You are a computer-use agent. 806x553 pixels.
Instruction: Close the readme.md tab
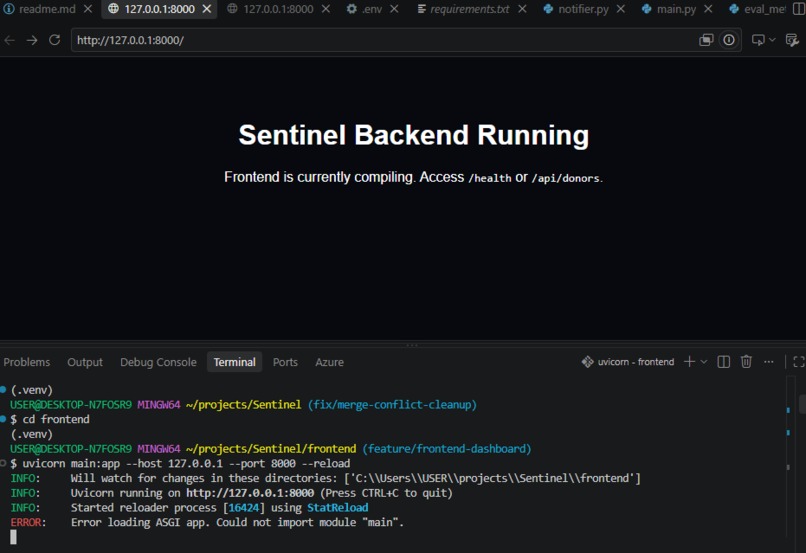pos(88,9)
